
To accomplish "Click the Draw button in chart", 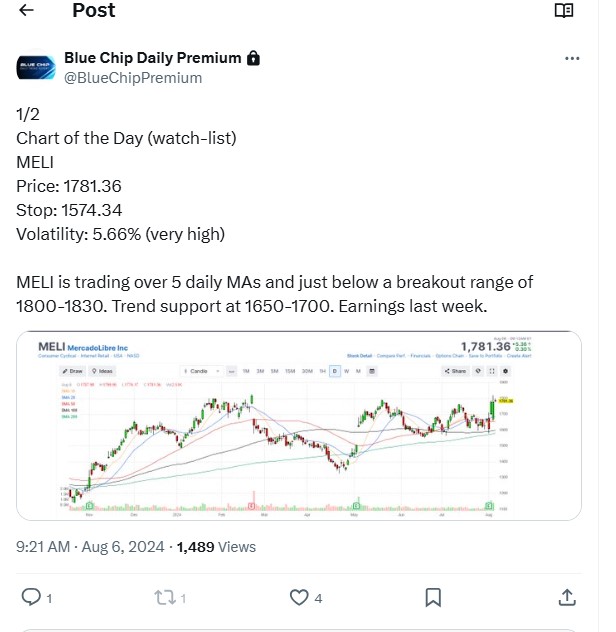I will tap(72, 371).
